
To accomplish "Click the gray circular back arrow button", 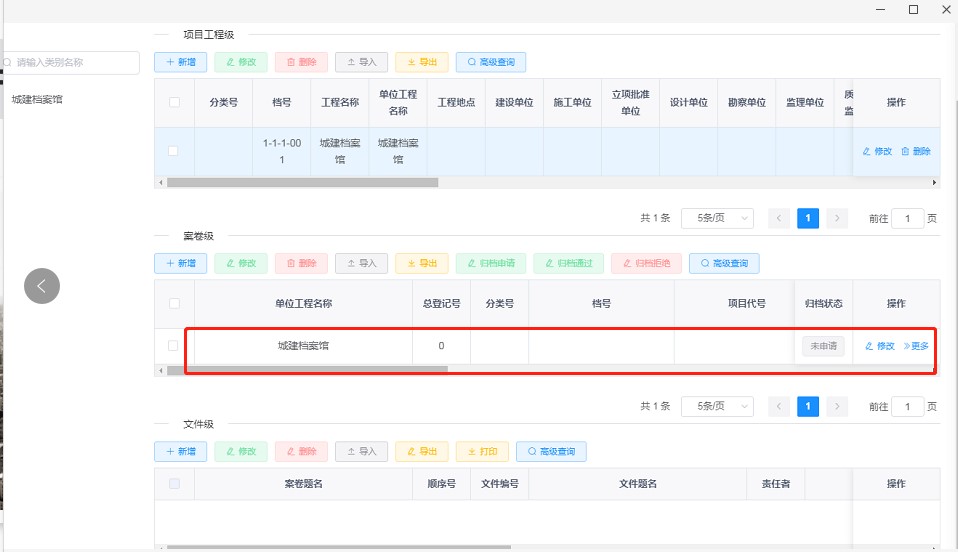I will pyautogui.click(x=42, y=285).
